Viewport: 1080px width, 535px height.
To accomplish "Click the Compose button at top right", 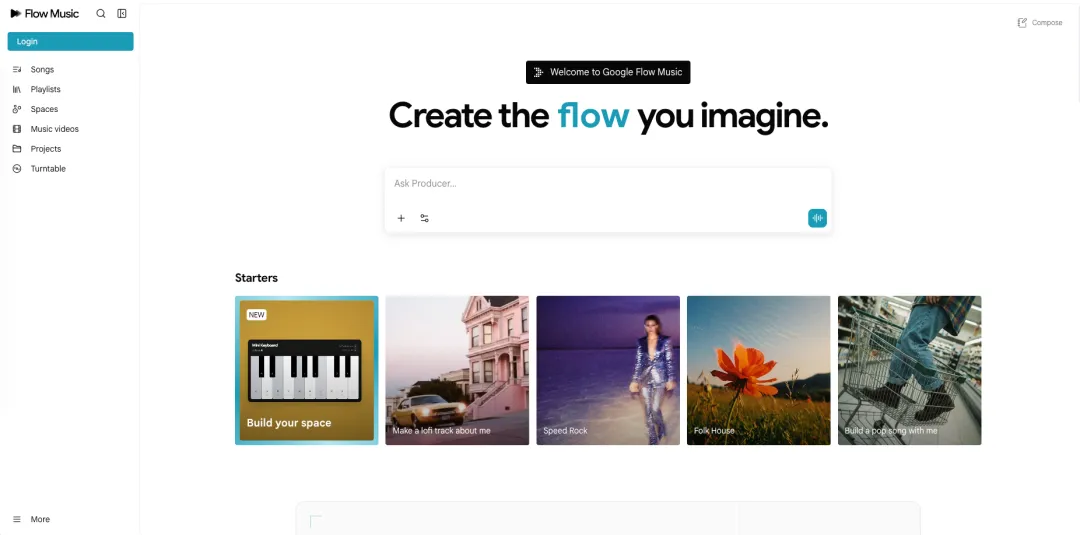I will [1040, 23].
